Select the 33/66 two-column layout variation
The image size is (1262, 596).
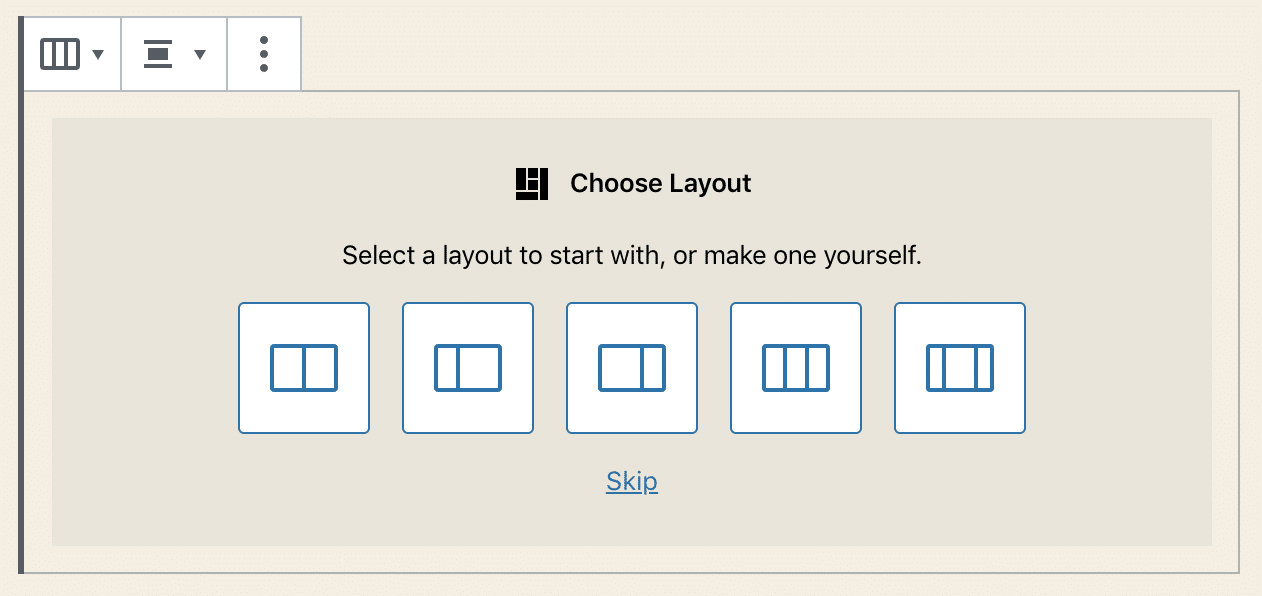click(468, 367)
